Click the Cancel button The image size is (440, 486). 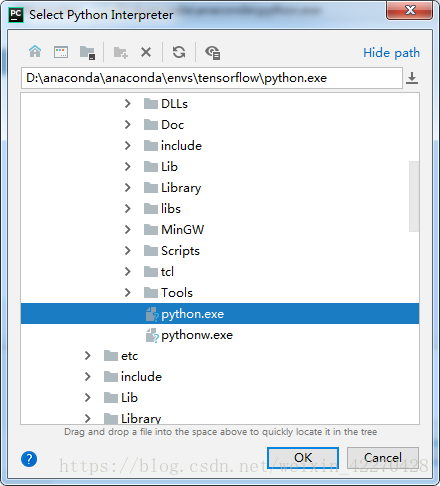[383, 458]
